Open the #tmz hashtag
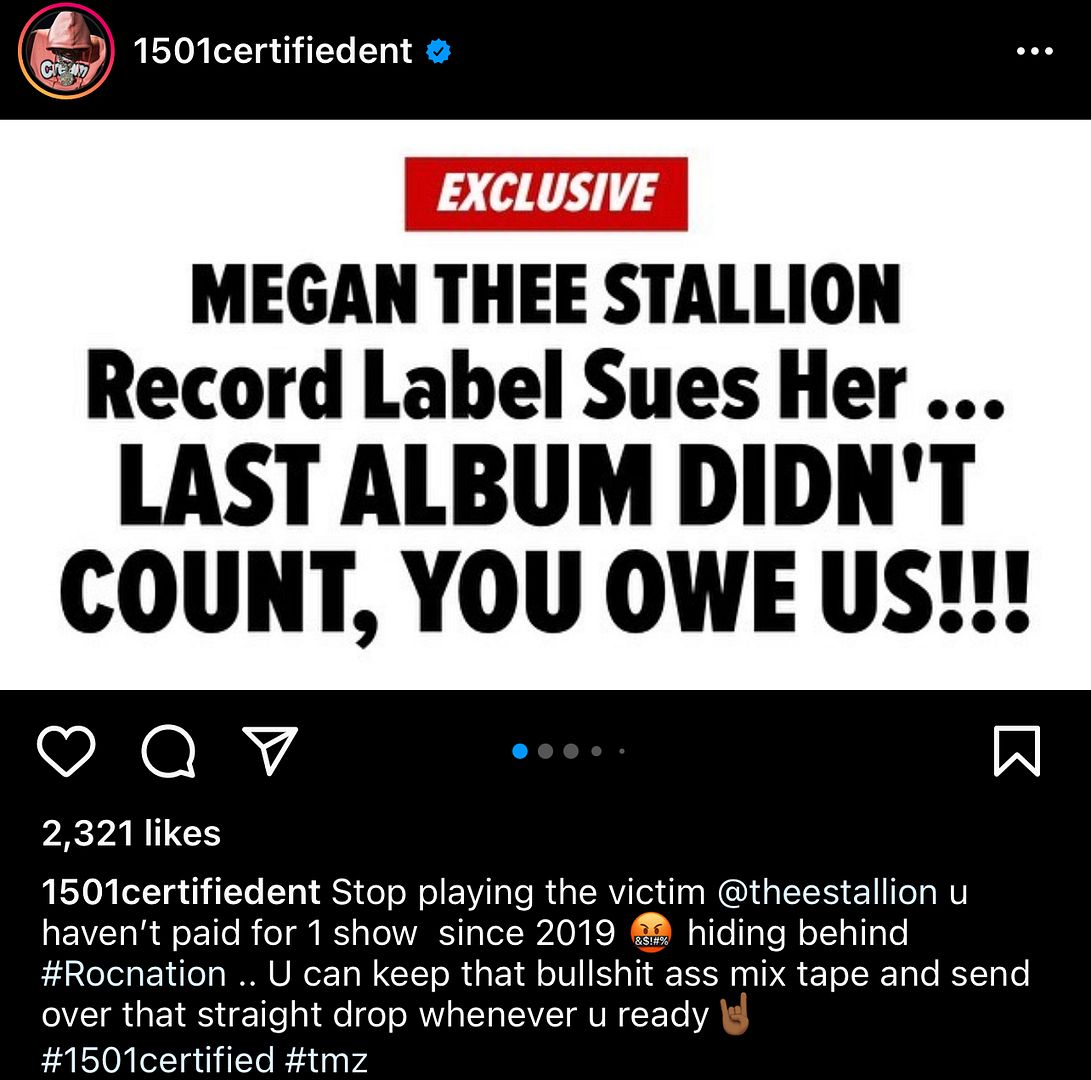This screenshot has width=1091, height=1080. (x=326, y=1059)
